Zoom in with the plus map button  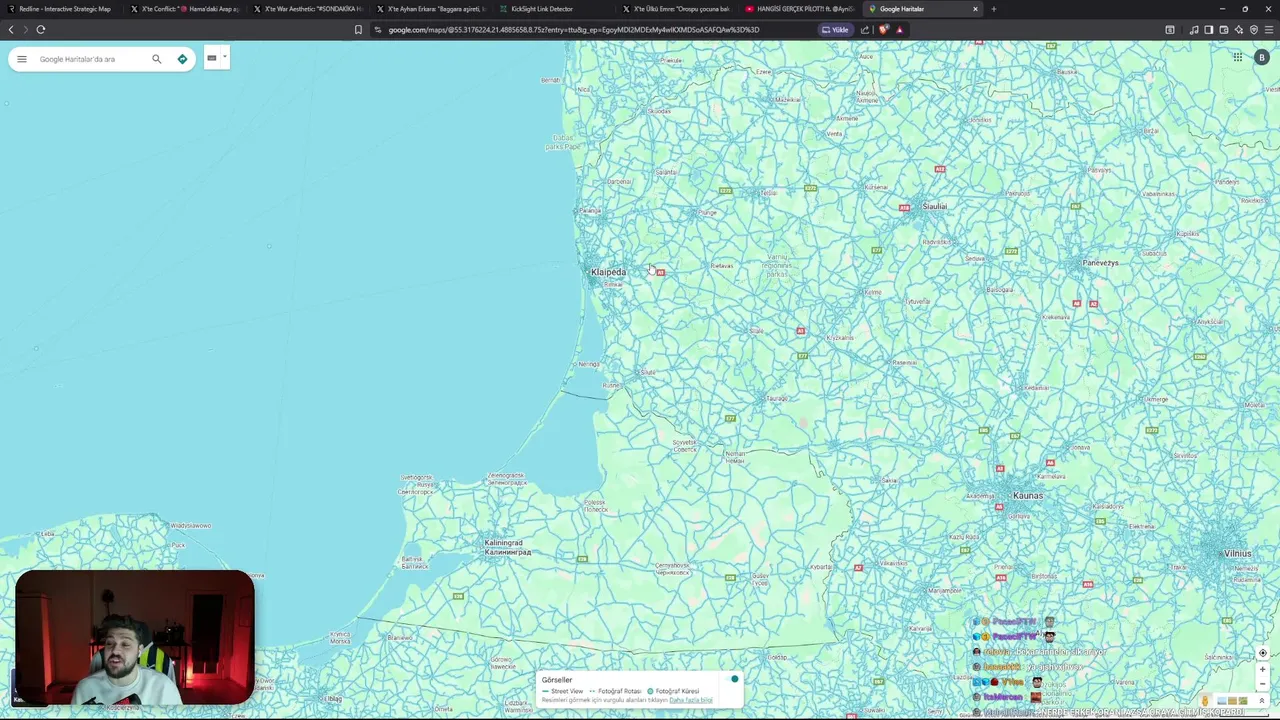1262,669
